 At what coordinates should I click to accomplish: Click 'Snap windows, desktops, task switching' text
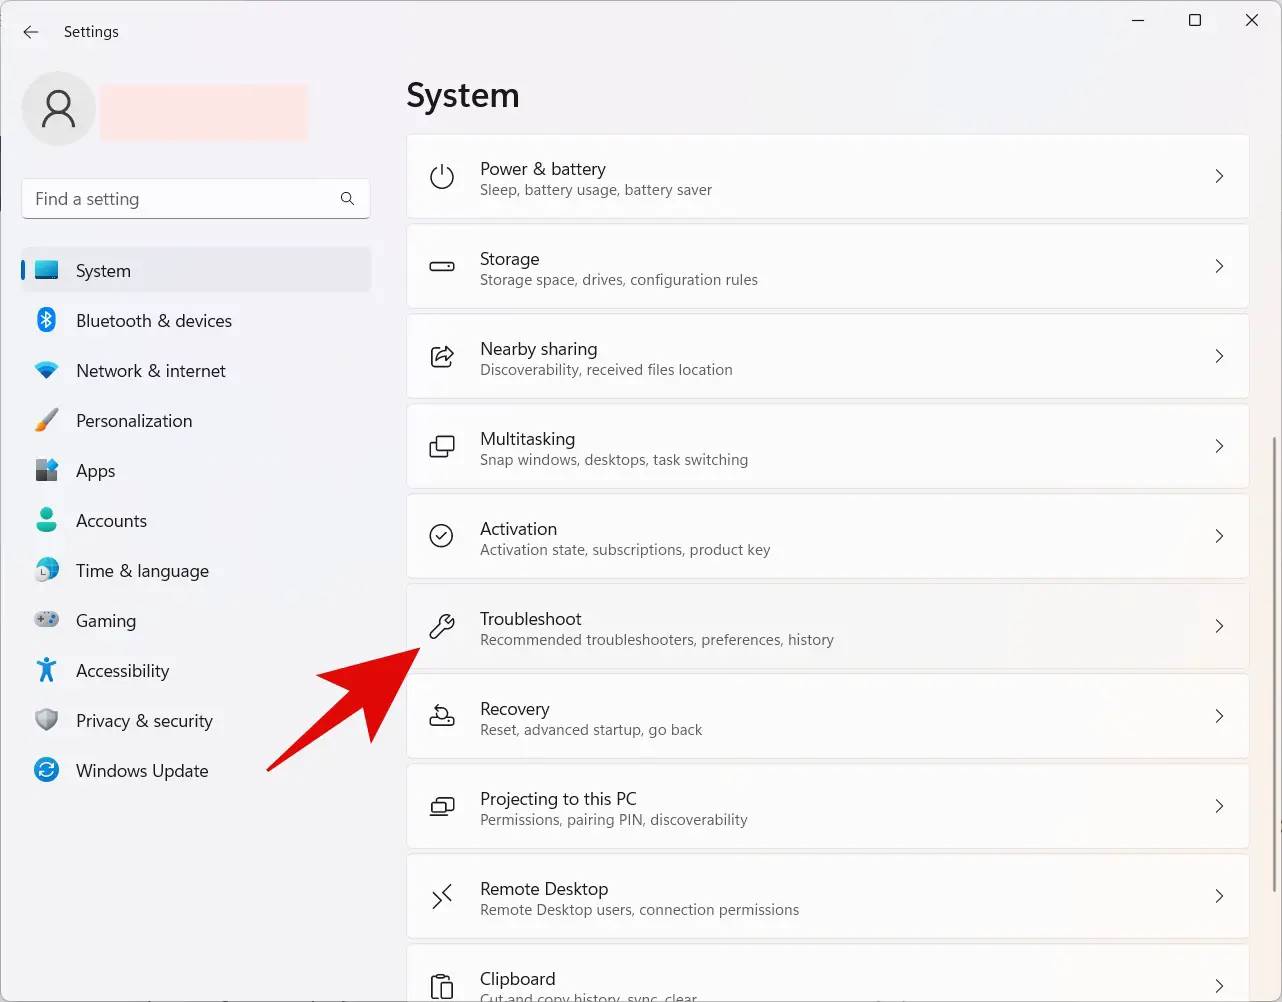point(614,460)
